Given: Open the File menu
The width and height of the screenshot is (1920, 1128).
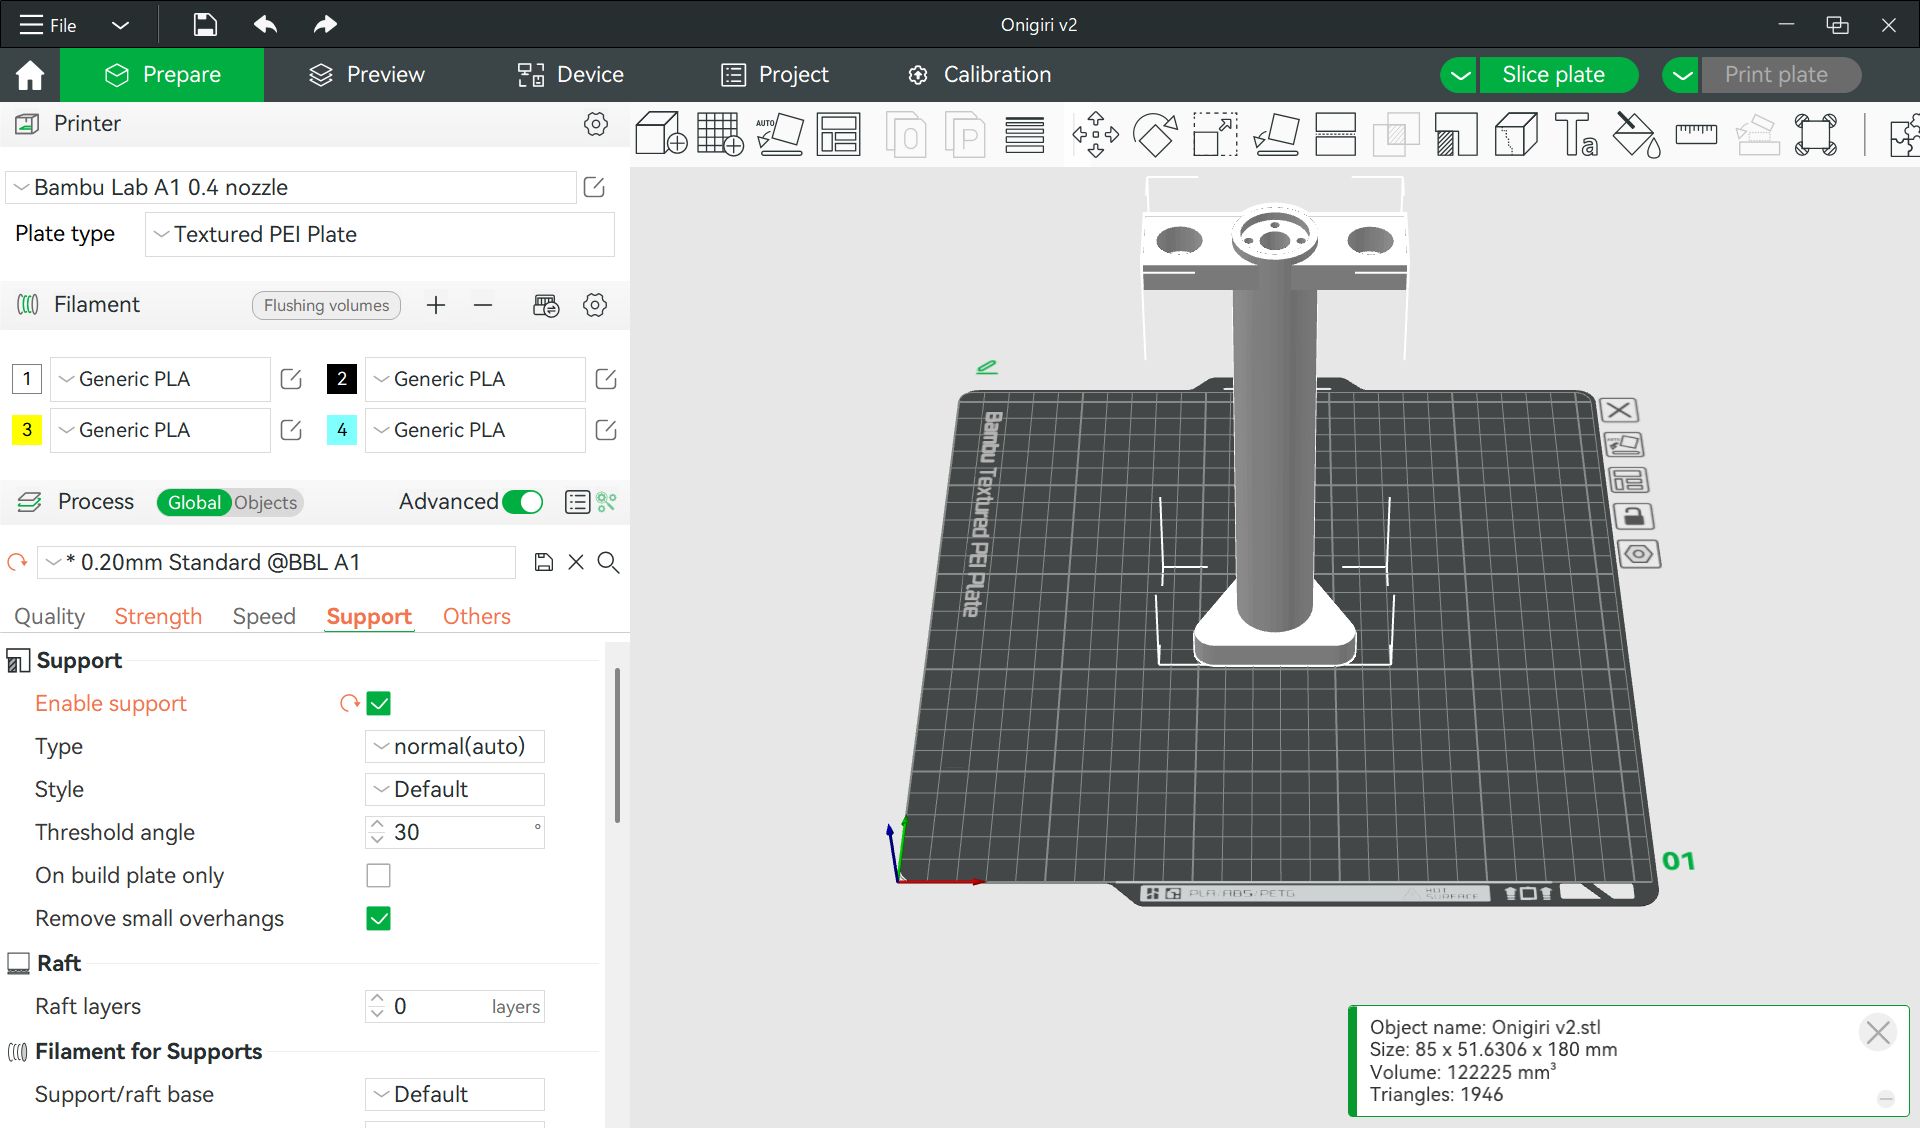Looking at the screenshot, I should [x=49, y=25].
